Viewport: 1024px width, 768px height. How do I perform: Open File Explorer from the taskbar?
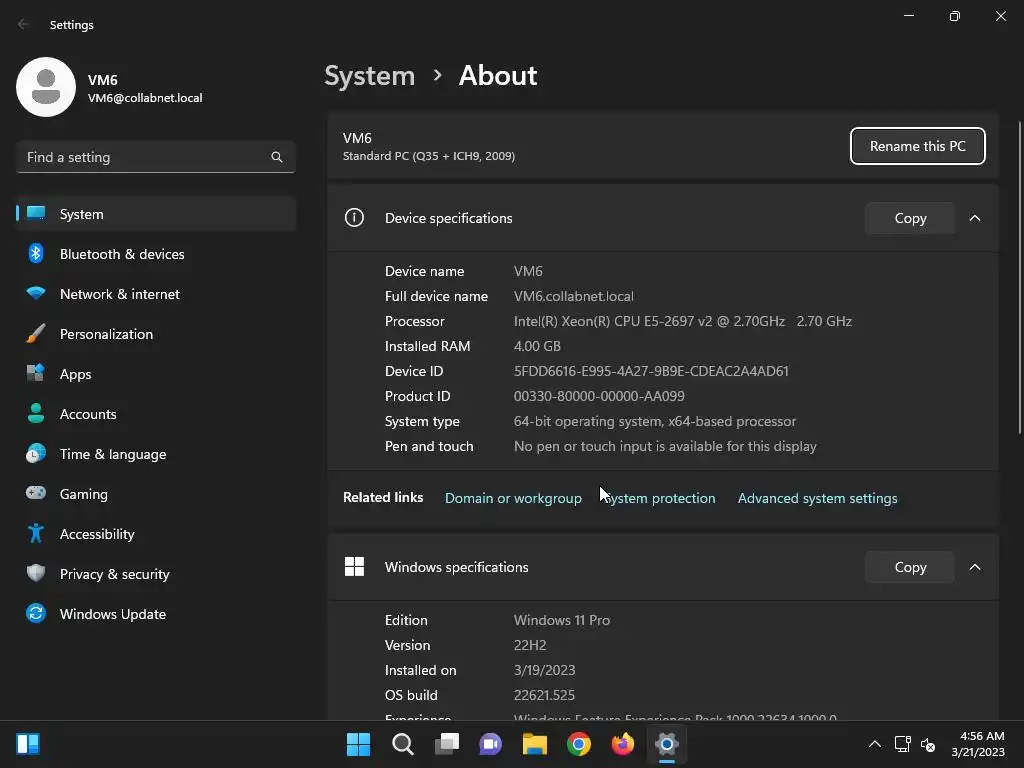(x=534, y=744)
